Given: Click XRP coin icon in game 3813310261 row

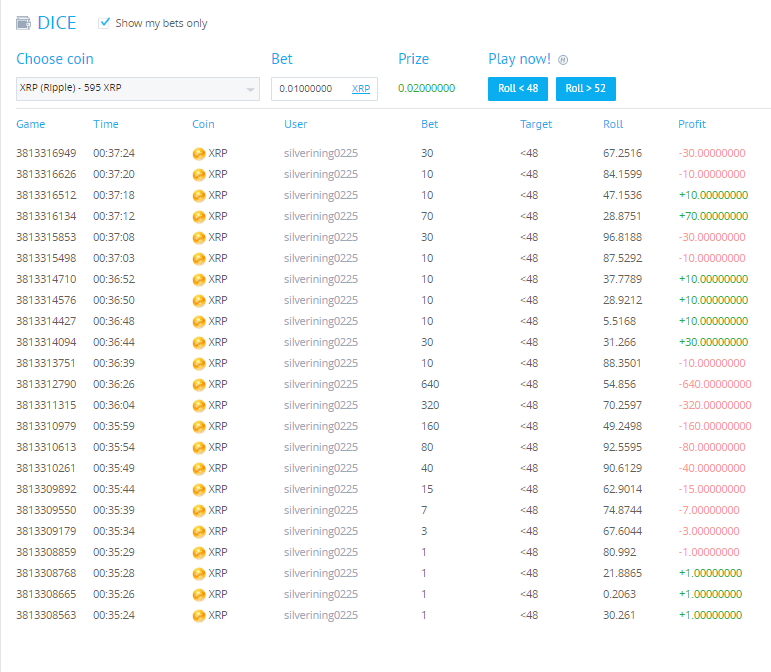Looking at the screenshot, I should pos(199,468).
